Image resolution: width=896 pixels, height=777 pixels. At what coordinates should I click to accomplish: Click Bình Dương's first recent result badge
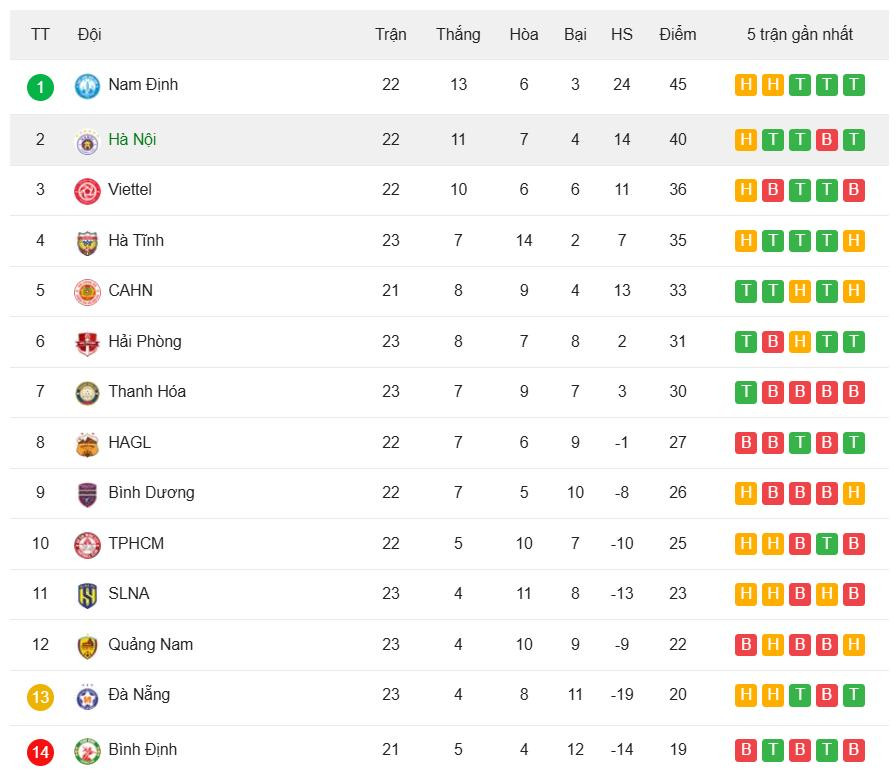coord(745,493)
